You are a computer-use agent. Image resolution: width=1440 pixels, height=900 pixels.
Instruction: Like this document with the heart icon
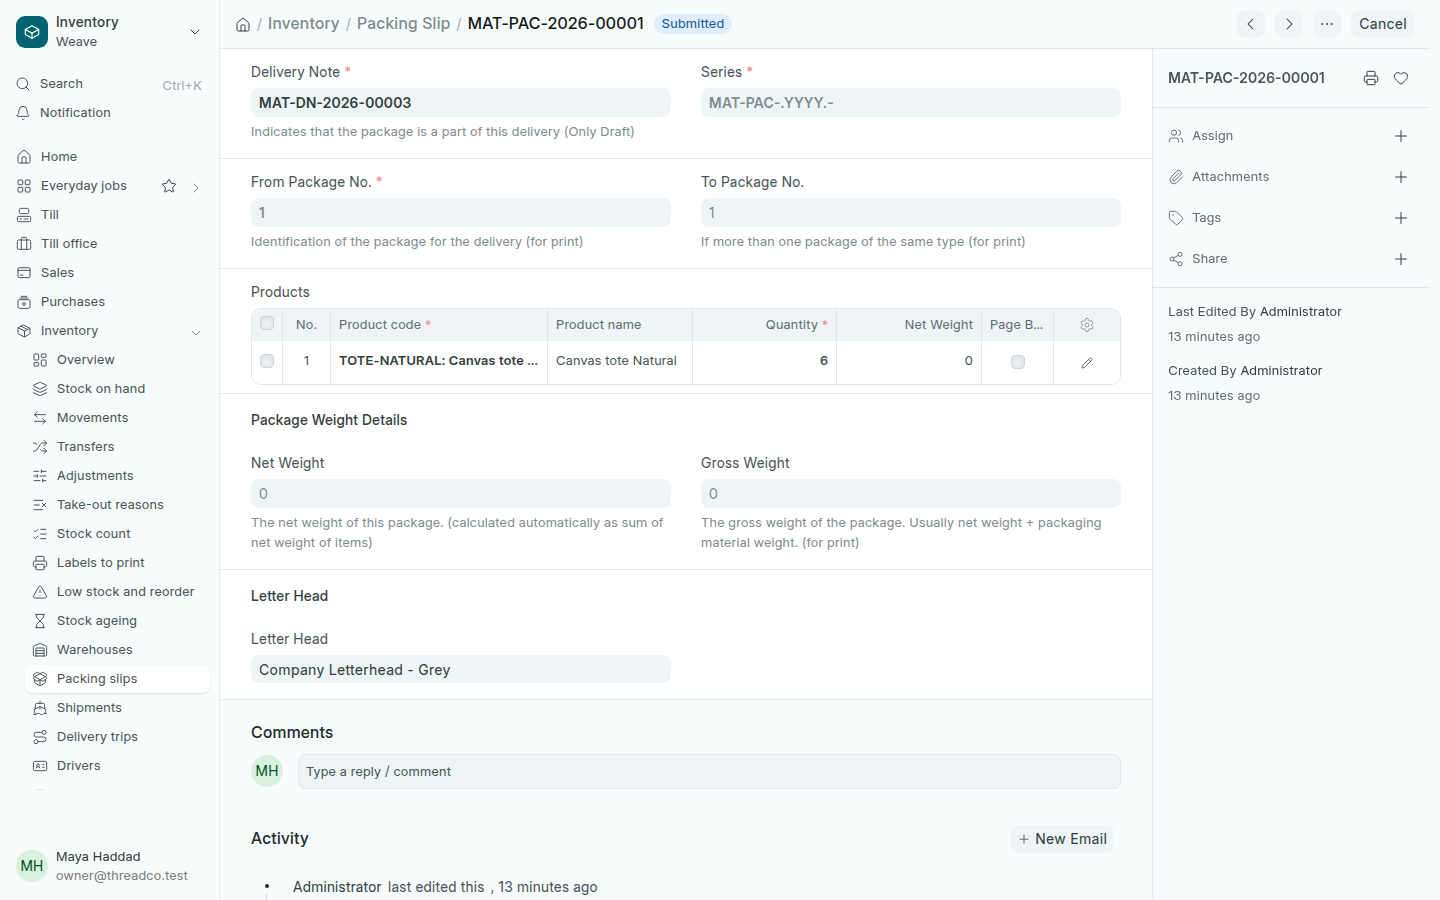1401,78
